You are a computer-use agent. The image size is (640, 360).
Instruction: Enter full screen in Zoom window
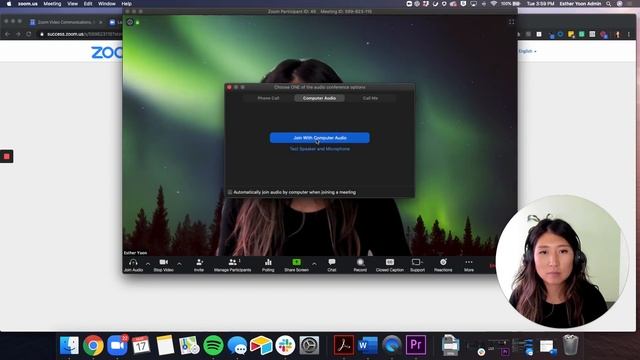[x=511, y=22]
